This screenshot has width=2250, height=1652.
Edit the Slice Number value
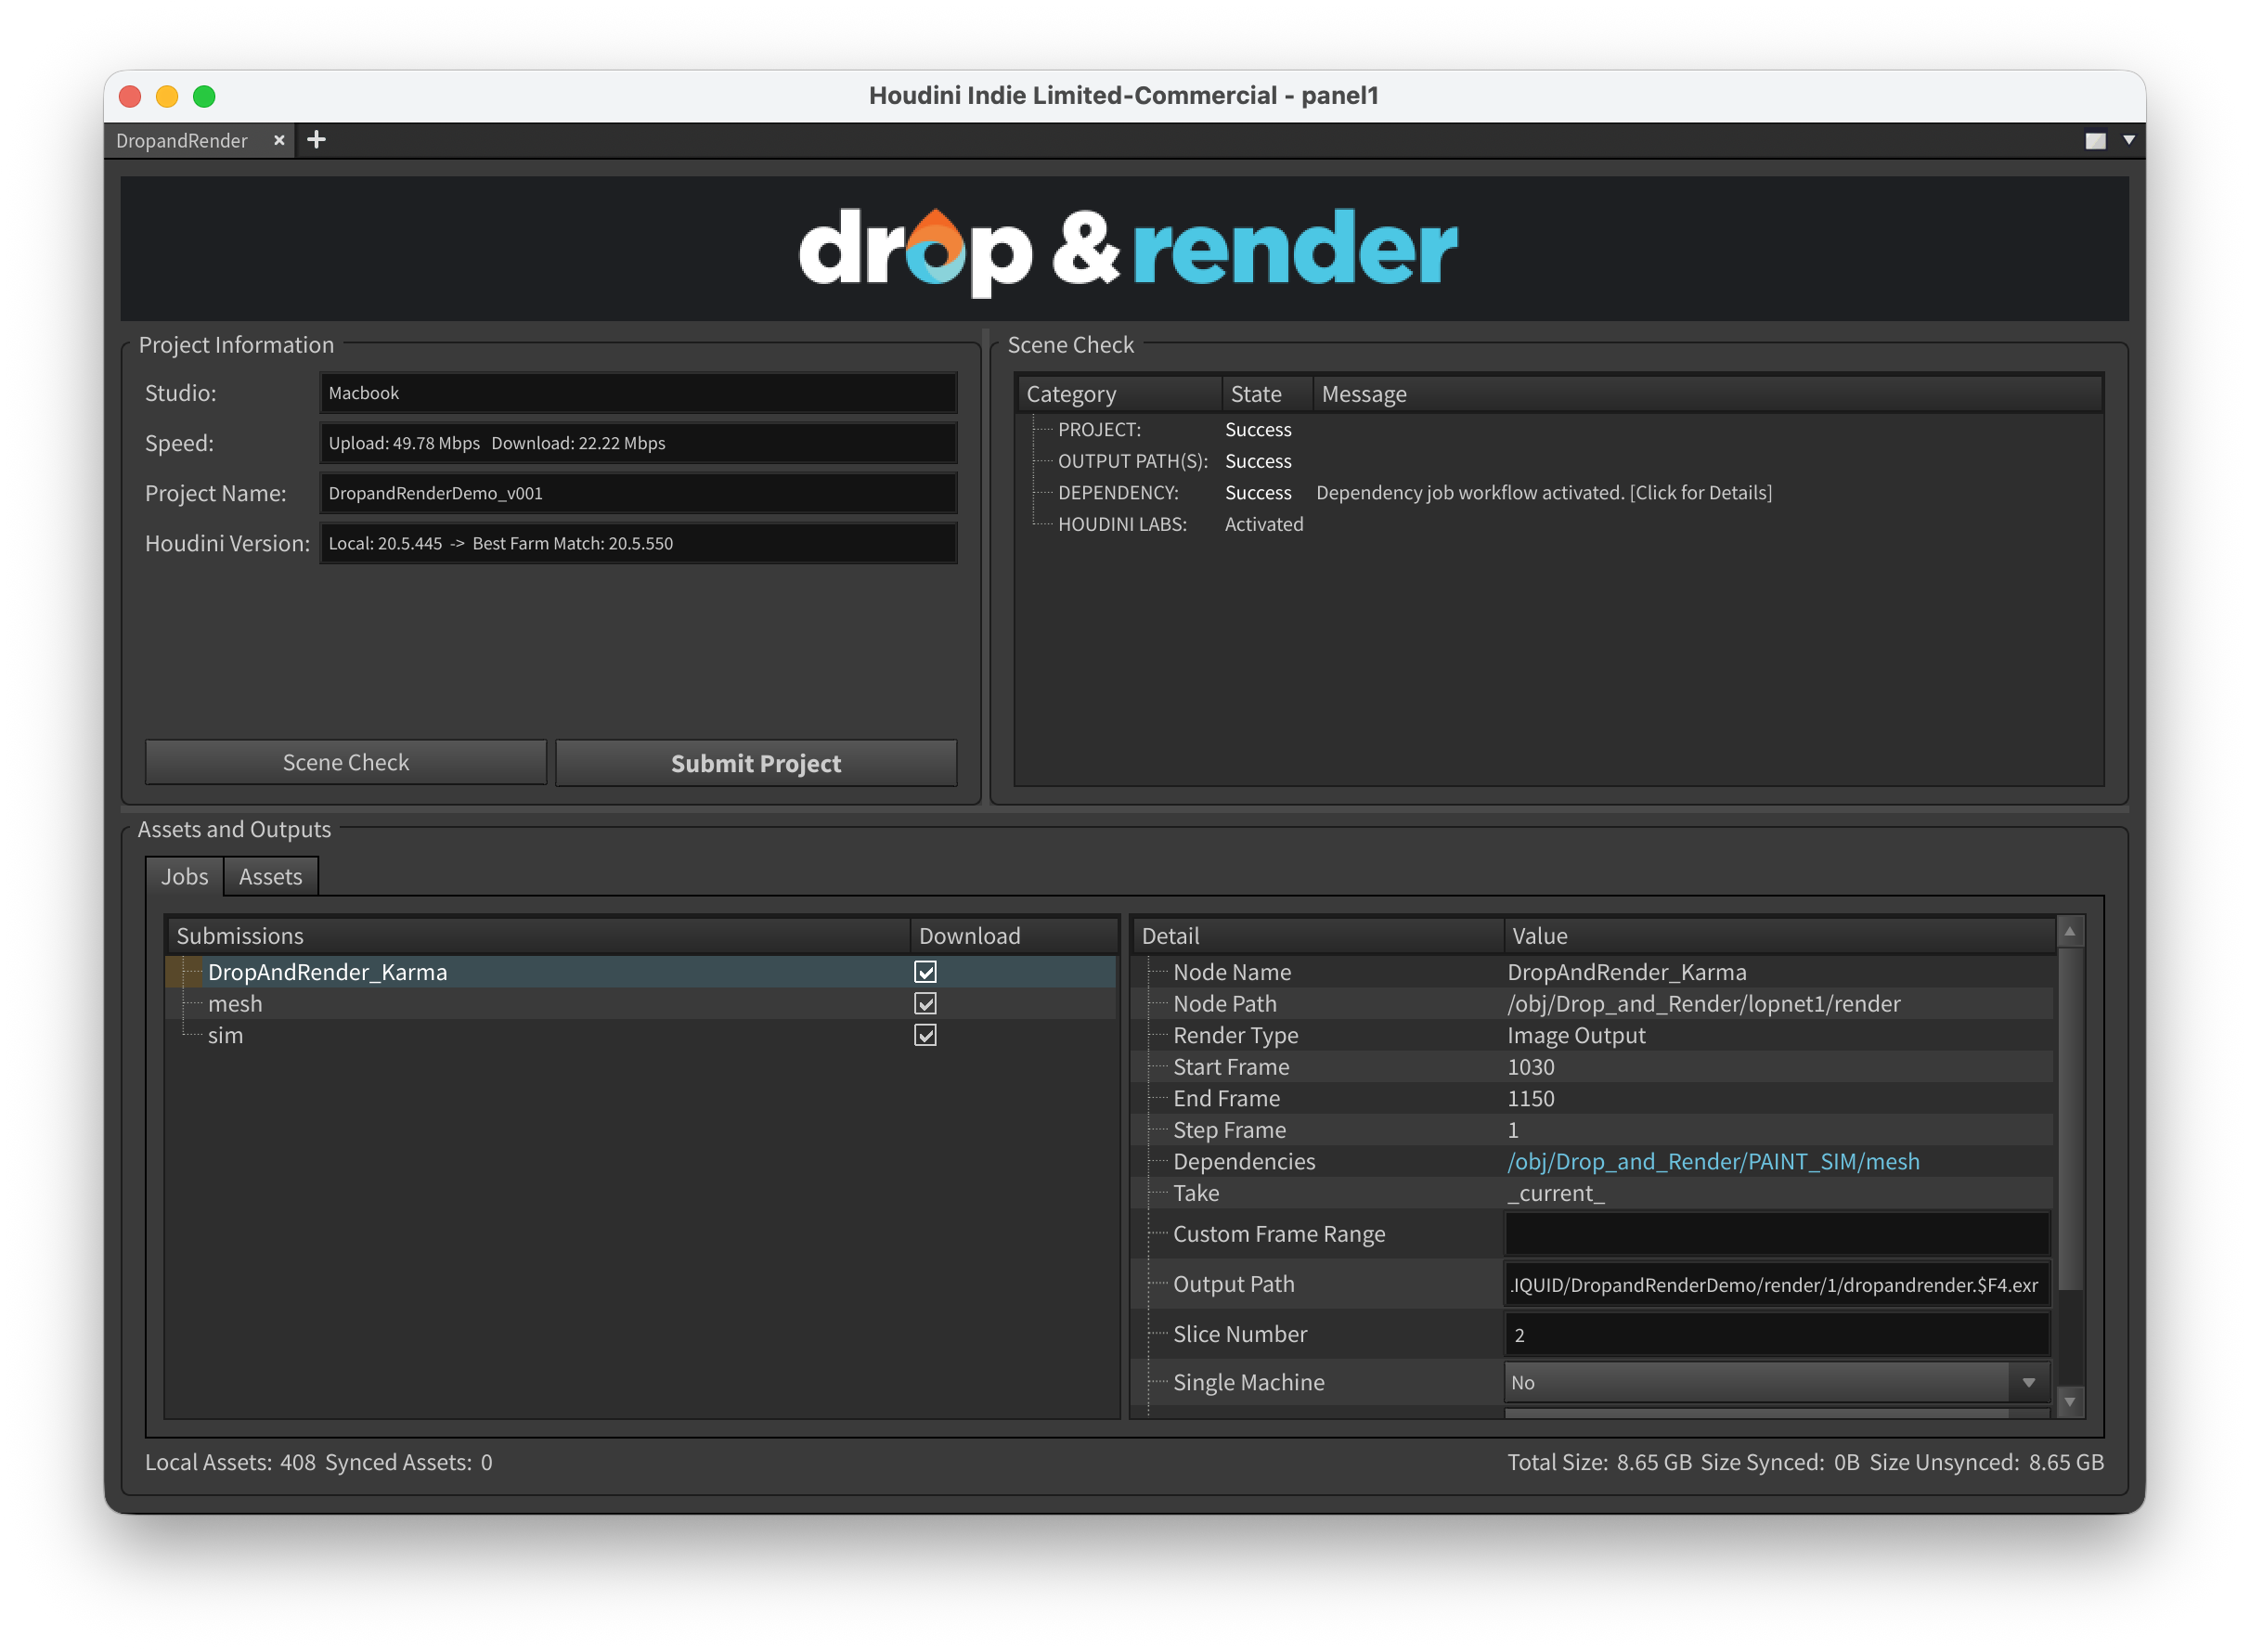[x=1775, y=1334]
